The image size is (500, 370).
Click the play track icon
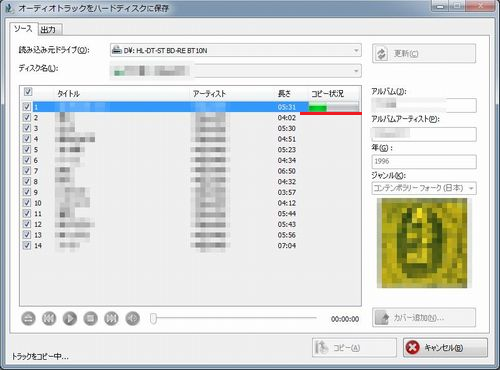tap(70, 318)
